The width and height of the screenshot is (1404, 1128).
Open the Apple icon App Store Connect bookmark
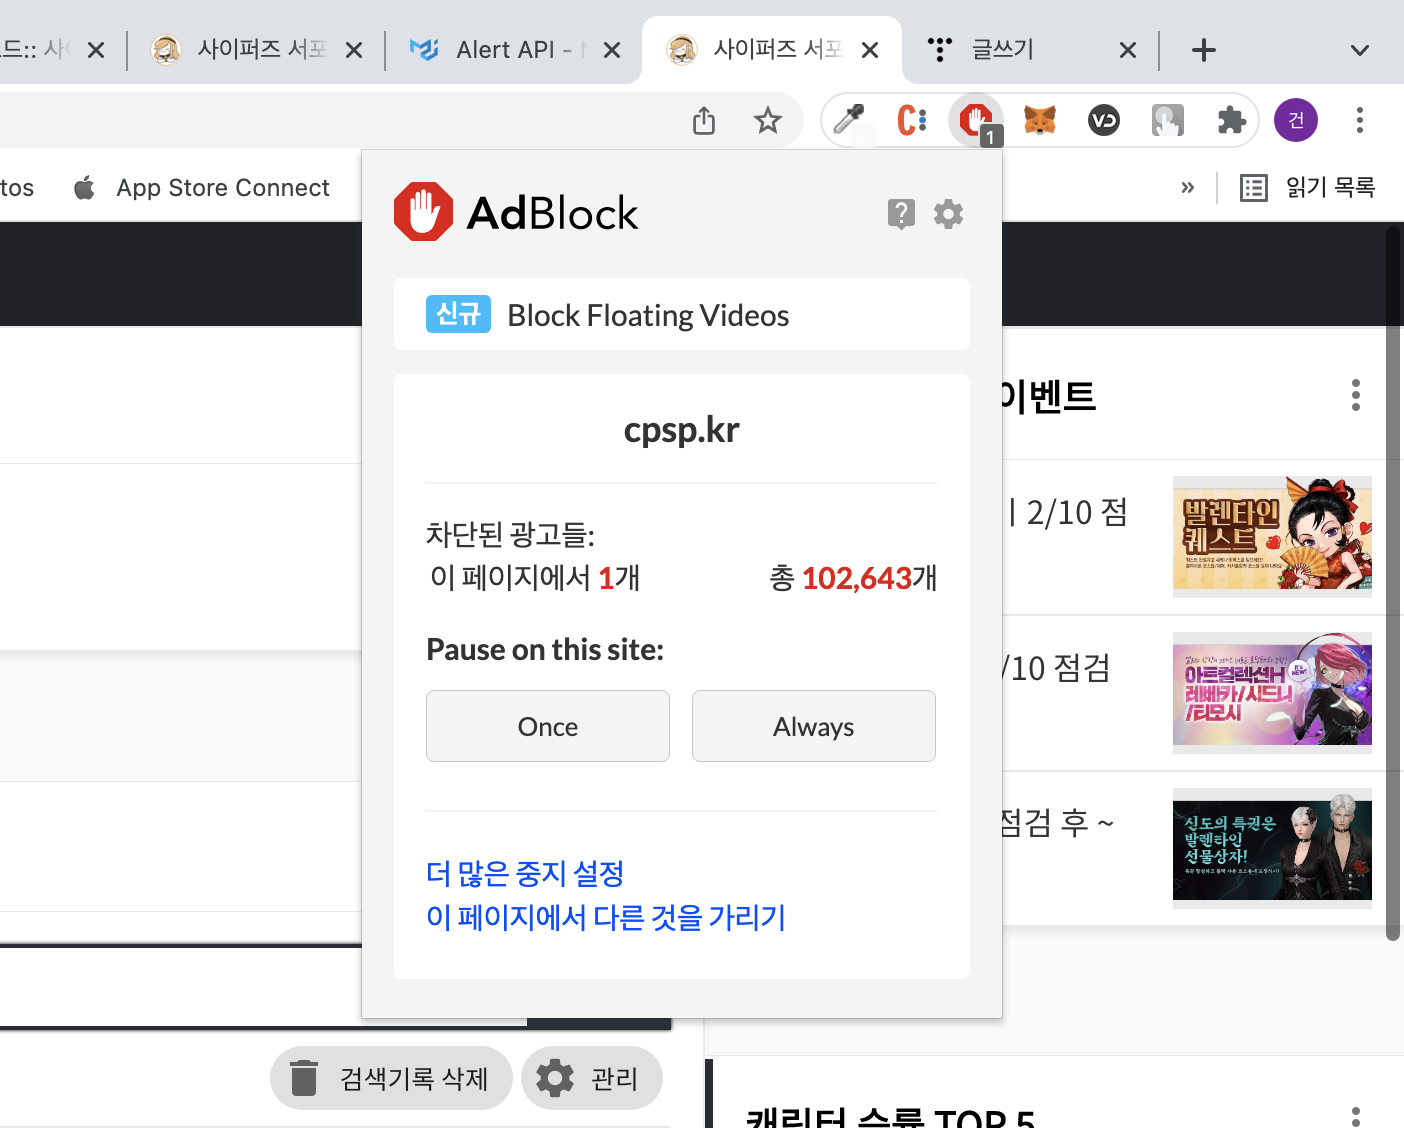85,187
